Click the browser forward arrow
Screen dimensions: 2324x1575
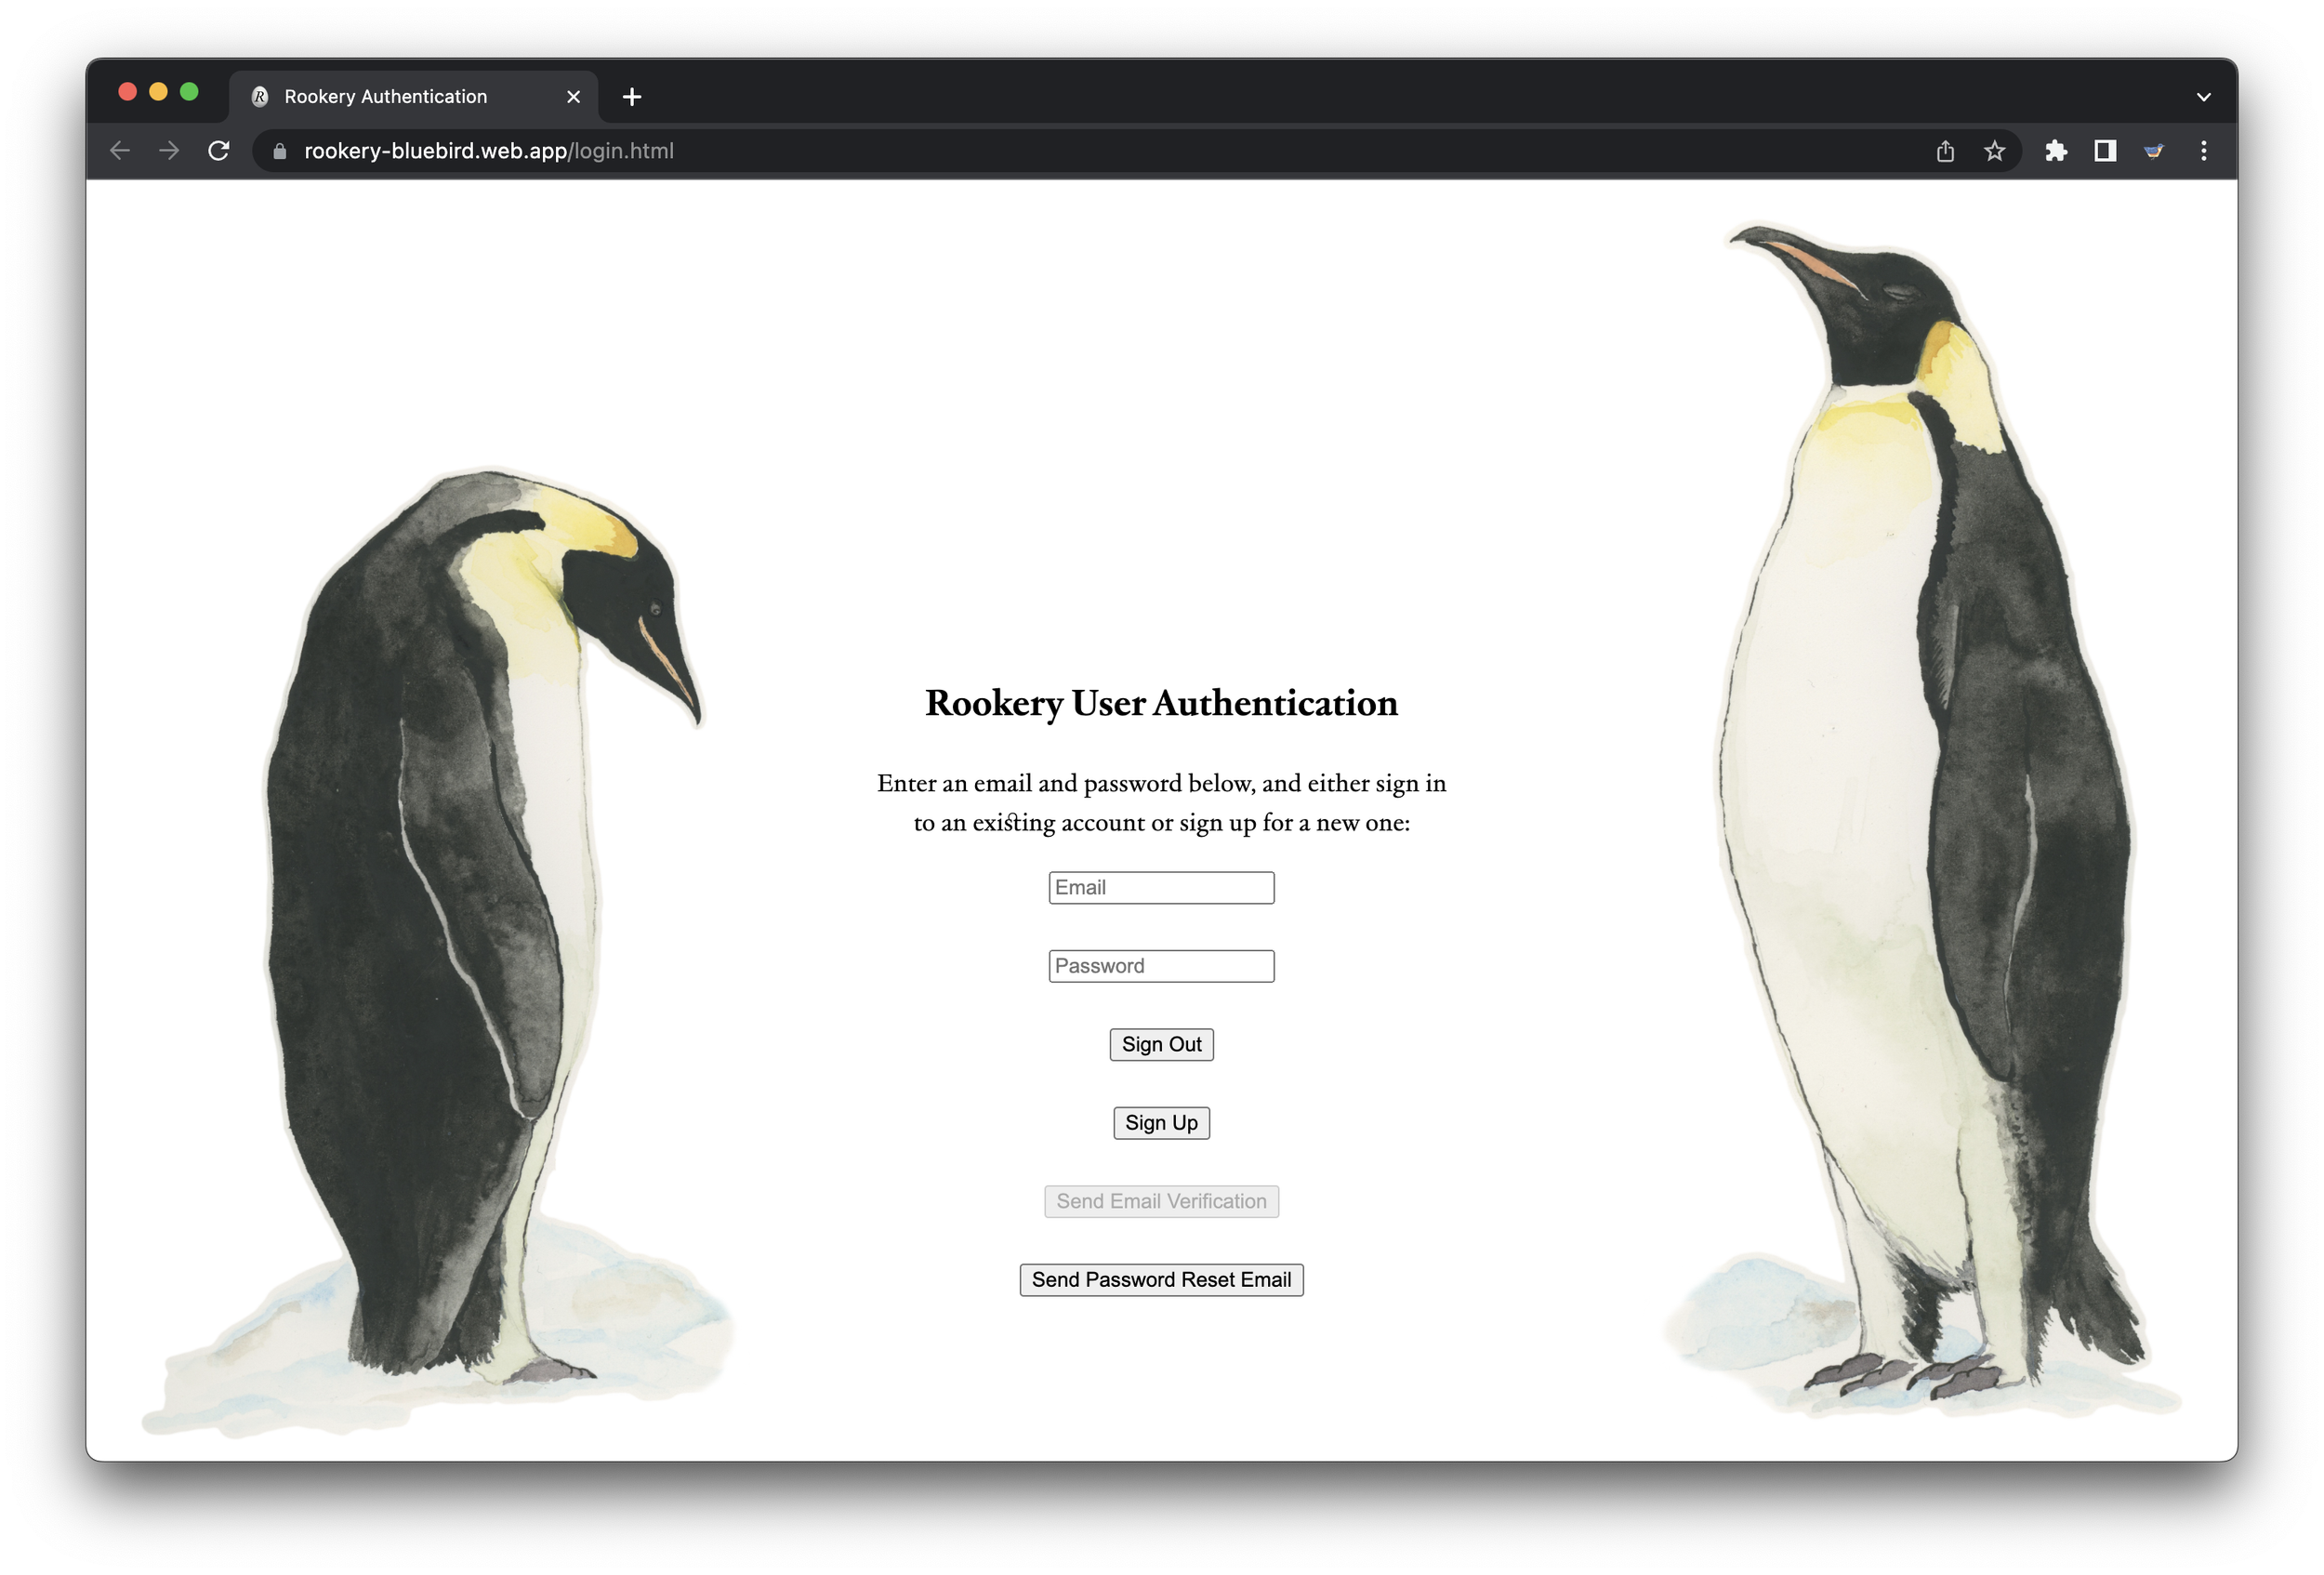tap(169, 151)
